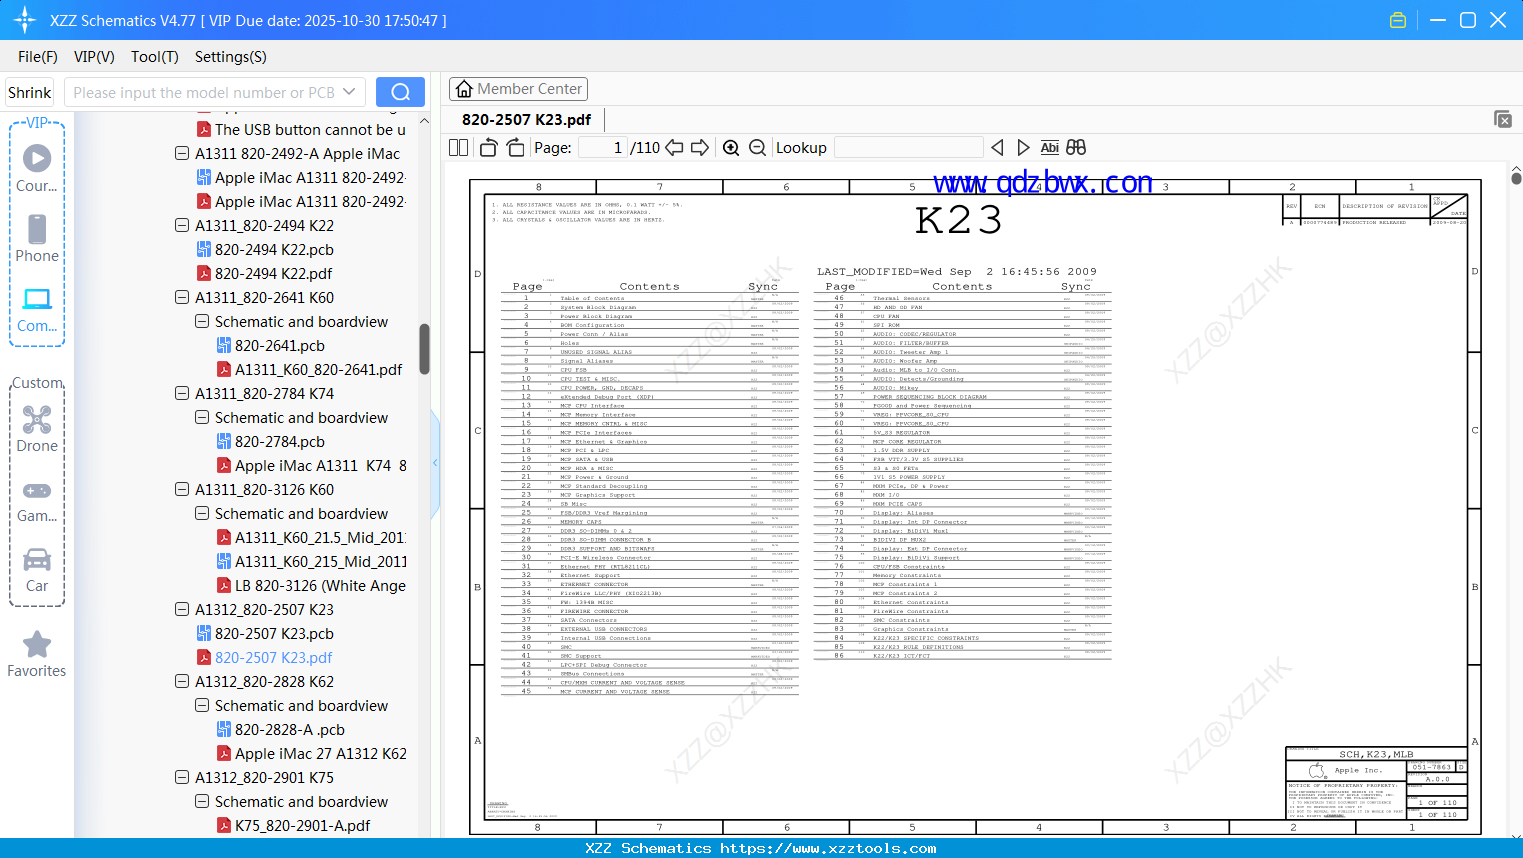Select the 820-2507 K23.pdf tab
This screenshot has height=858, width=1523.
coord(526,120)
